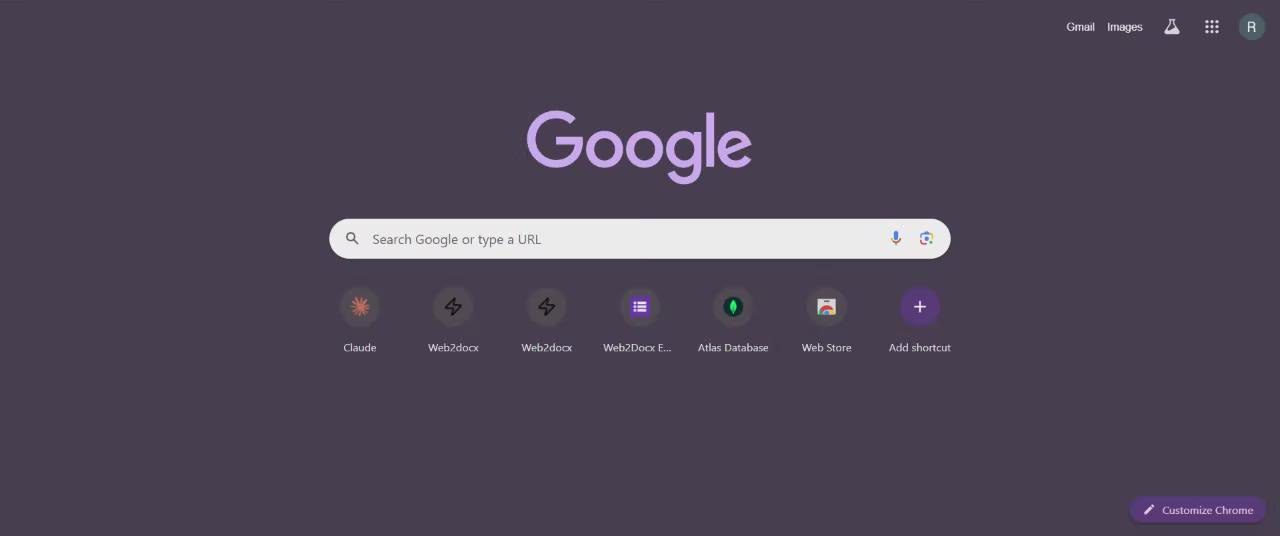Screen dimensions: 1280x536
Task: Open the Google apps grid
Action: (1212, 27)
